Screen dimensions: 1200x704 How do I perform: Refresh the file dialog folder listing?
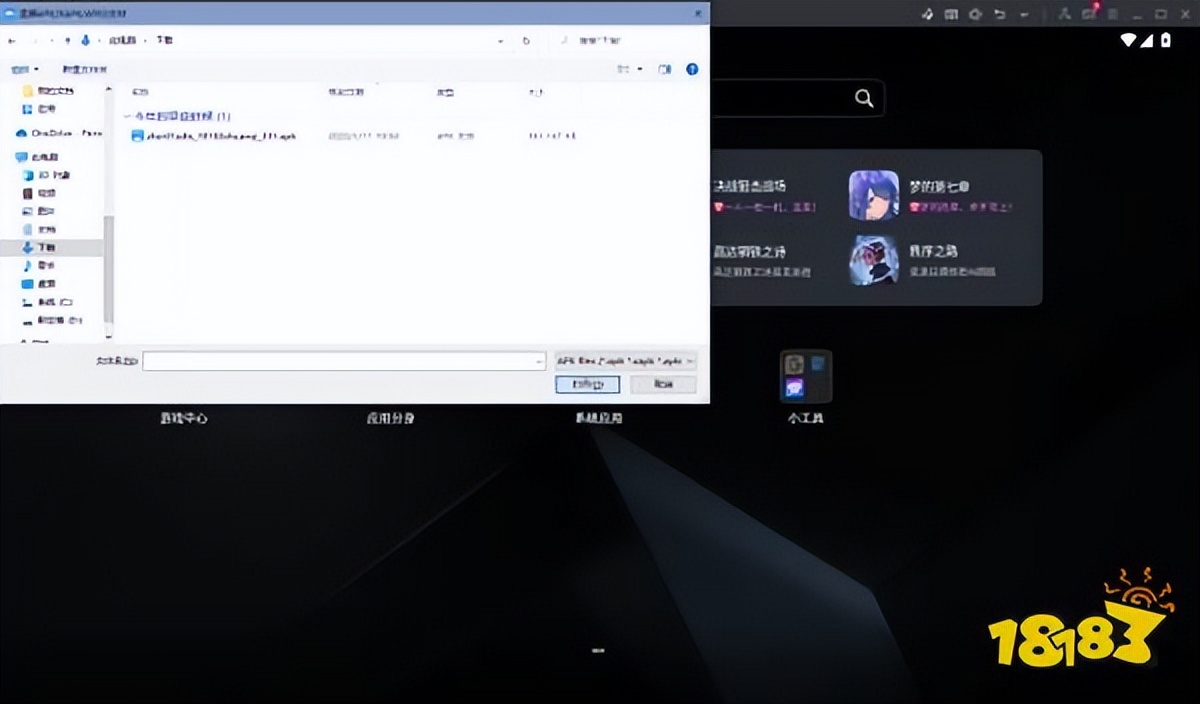[x=526, y=41]
